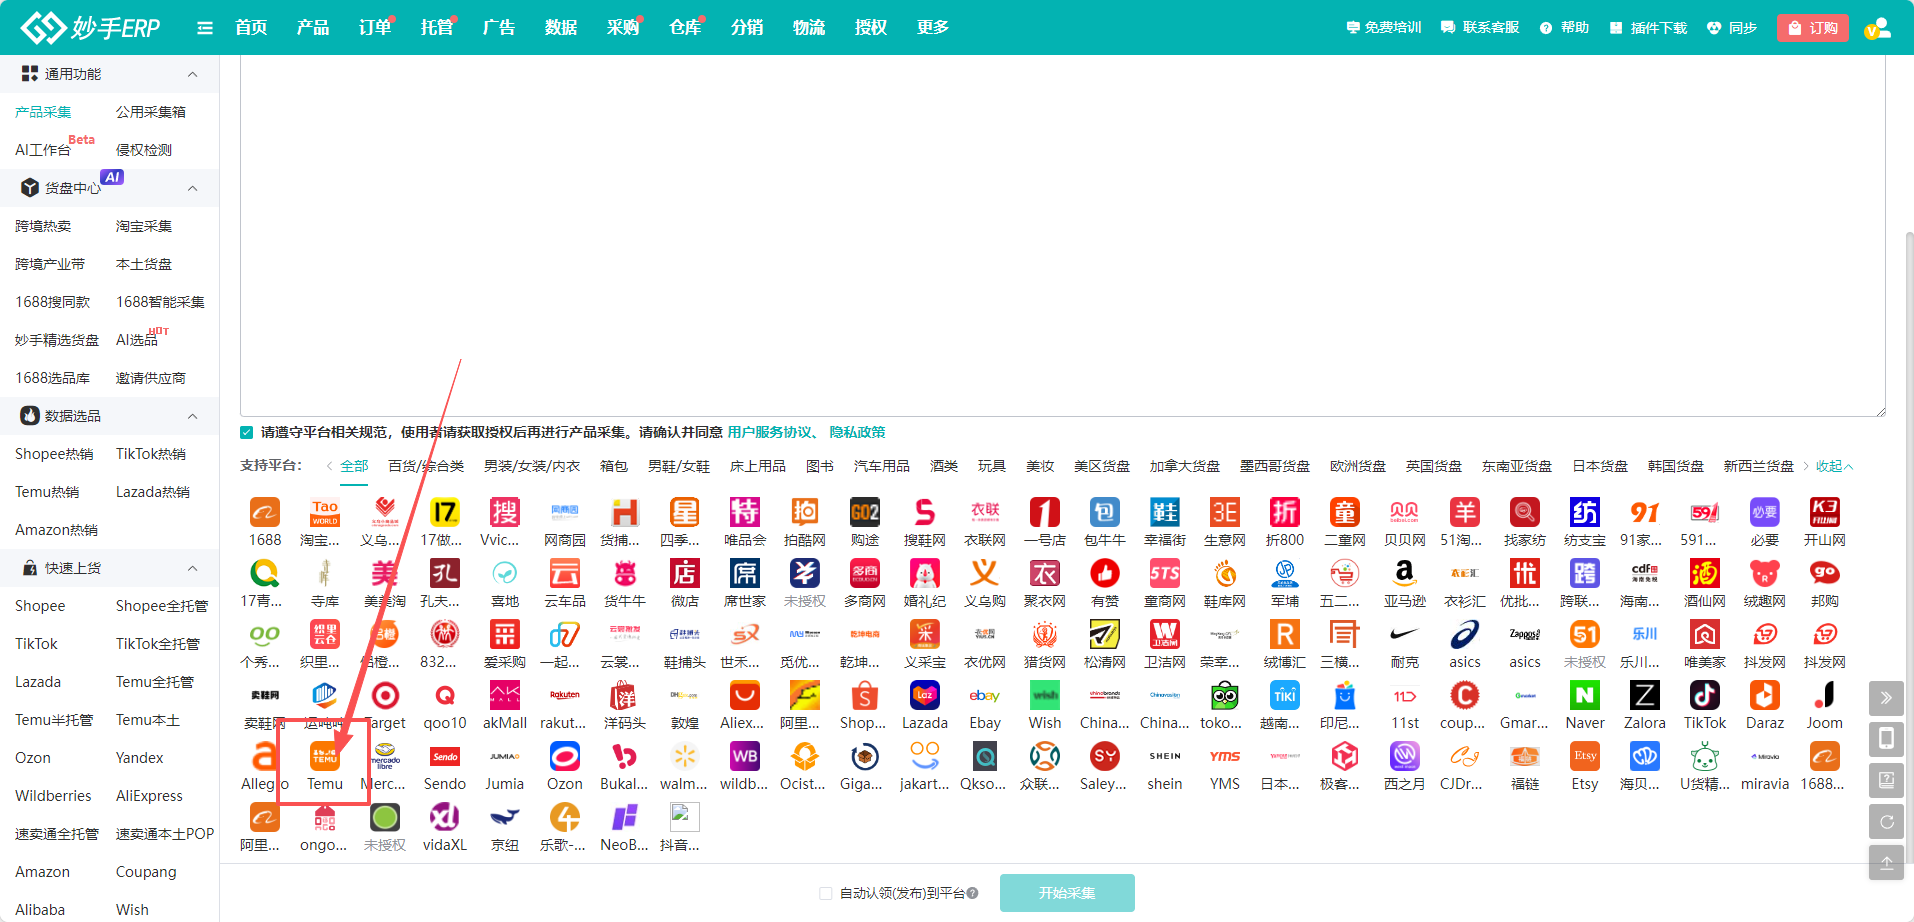Show more platform categories arrow
The image size is (1914, 922).
coord(1805,466)
